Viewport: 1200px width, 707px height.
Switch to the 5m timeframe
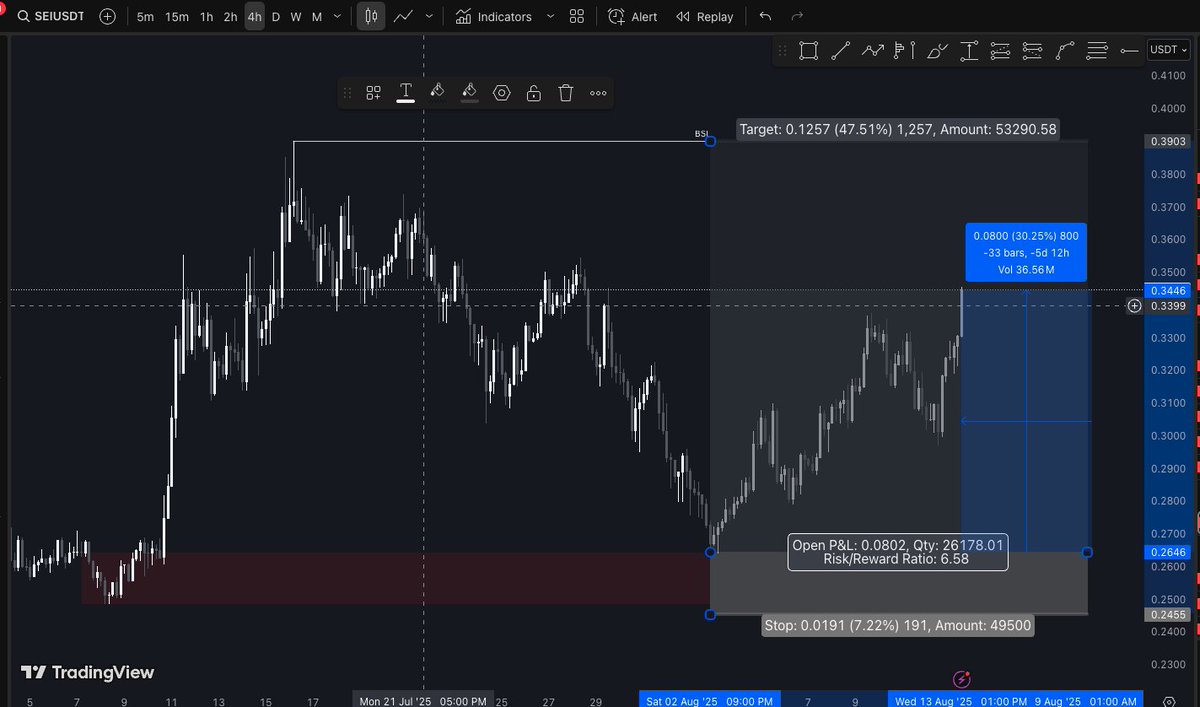[146, 17]
